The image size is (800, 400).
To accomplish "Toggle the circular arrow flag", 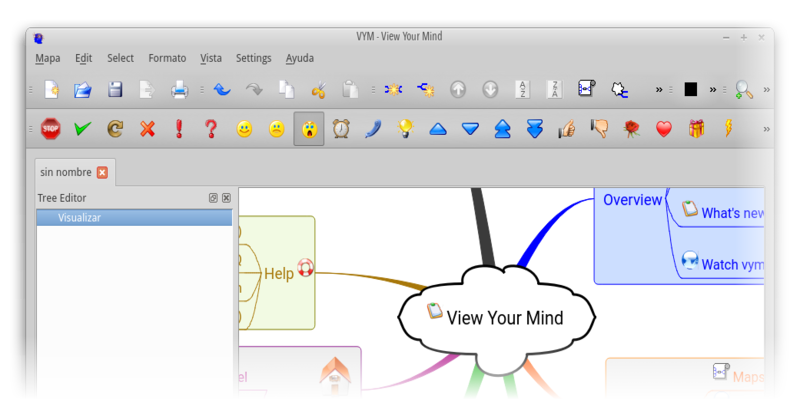I will click(x=115, y=129).
